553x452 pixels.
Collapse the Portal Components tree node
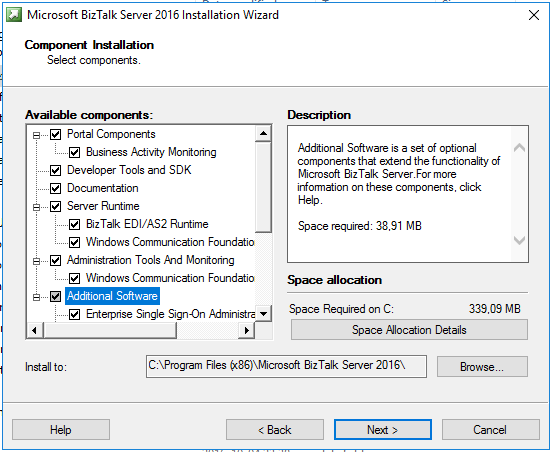point(36,135)
